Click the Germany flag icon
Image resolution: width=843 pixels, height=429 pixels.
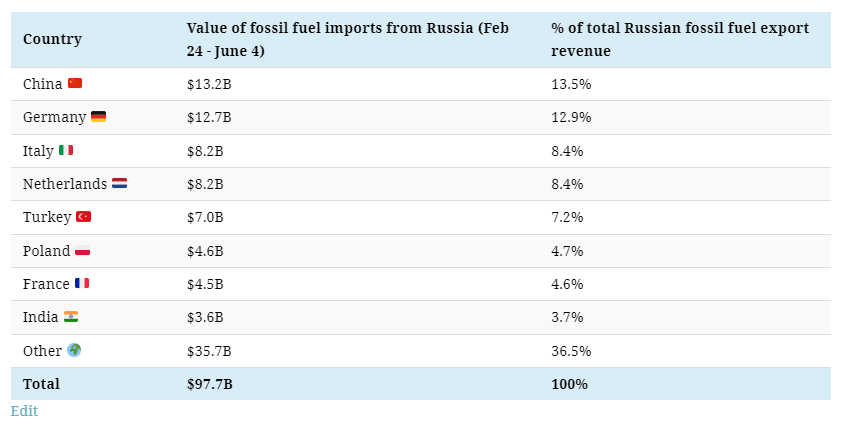coord(98,117)
